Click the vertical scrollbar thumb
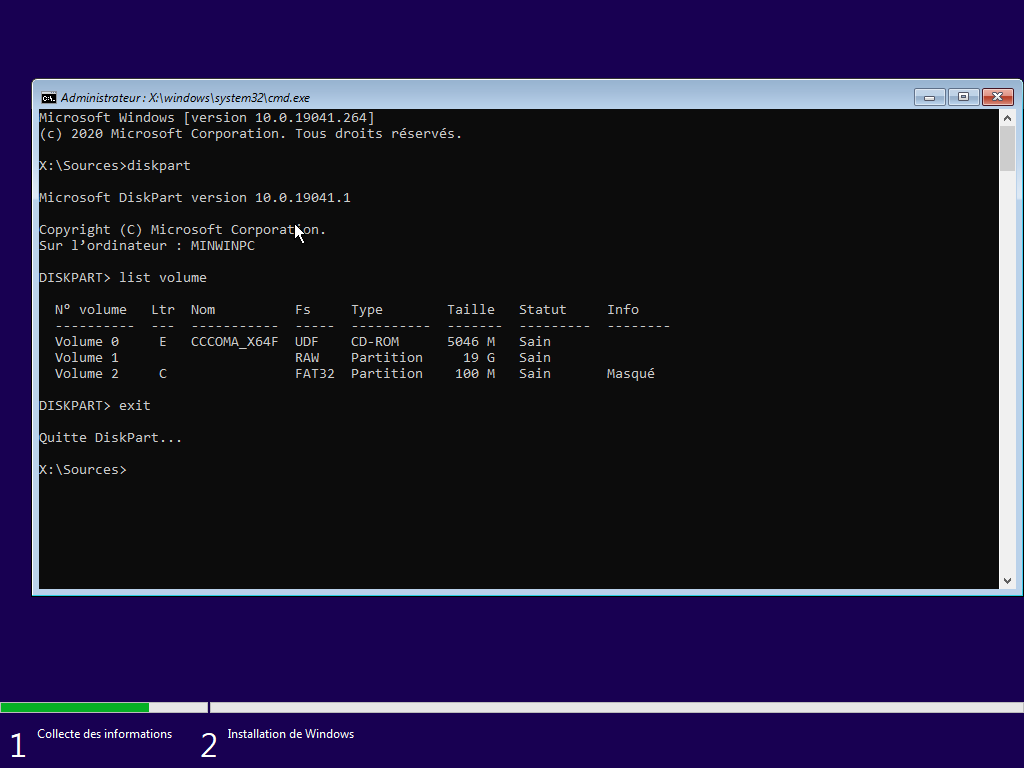 click(1007, 149)
